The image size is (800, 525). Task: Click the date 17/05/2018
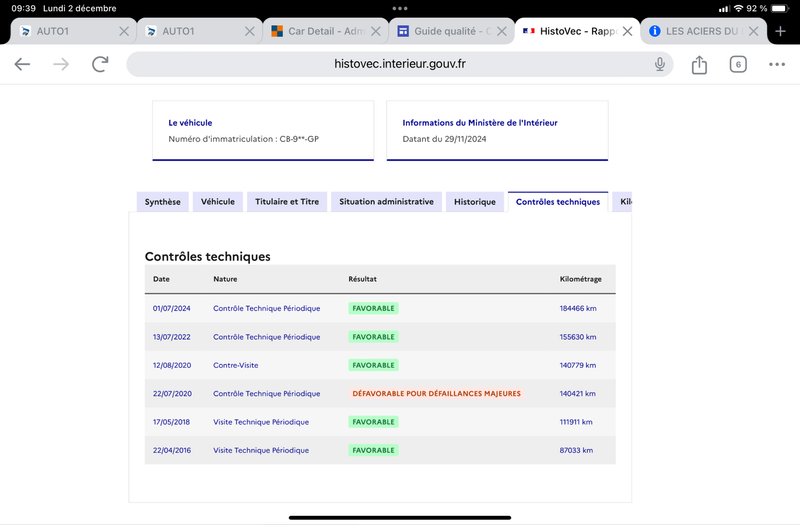171,422
